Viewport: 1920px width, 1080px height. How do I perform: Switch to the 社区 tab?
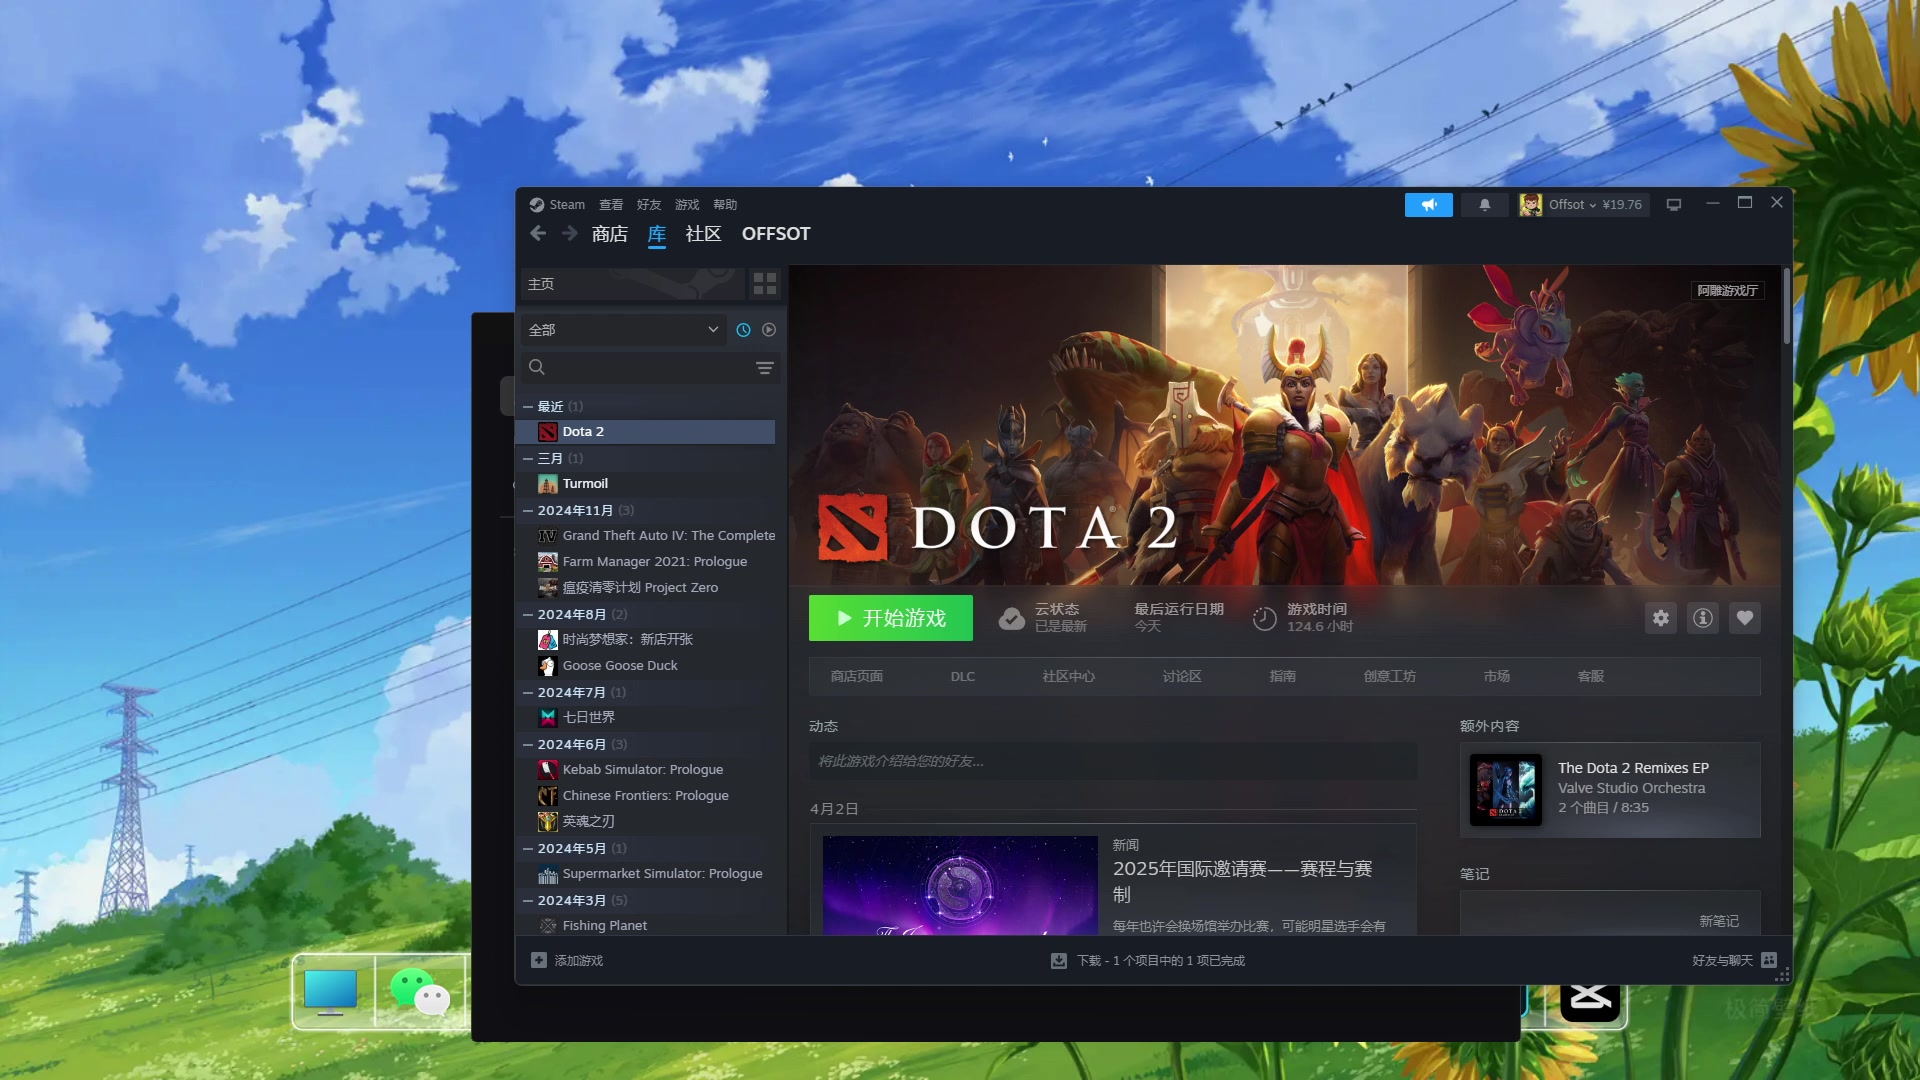[x=703, y=234]
